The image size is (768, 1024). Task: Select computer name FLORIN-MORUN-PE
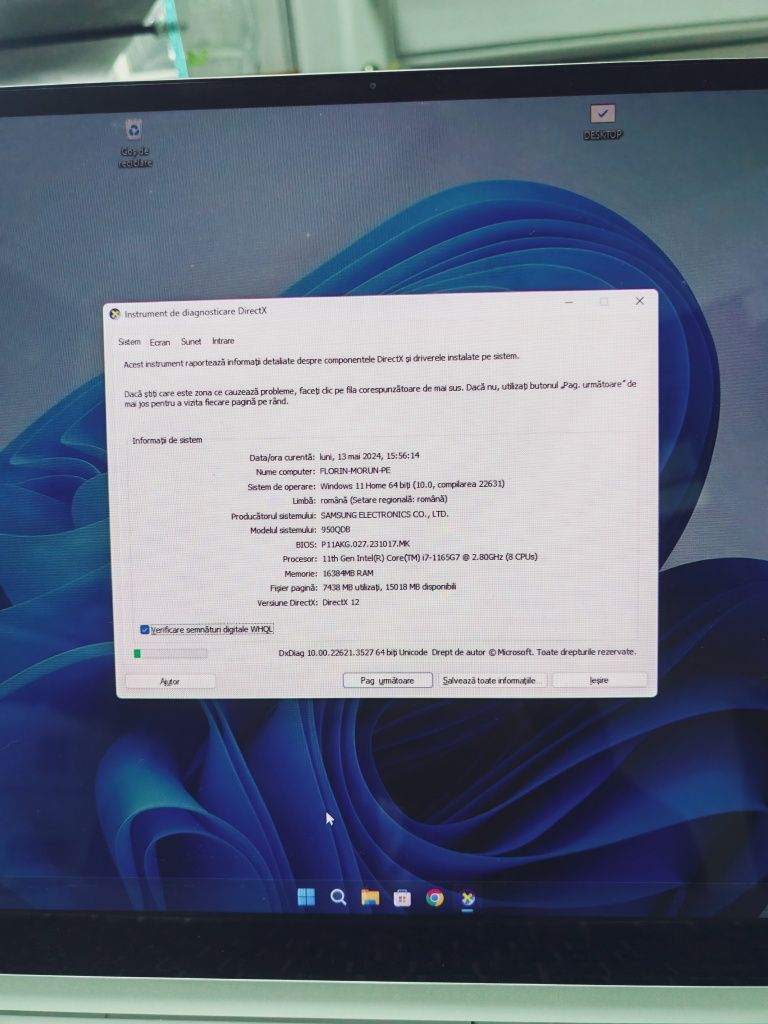[355, 470]
